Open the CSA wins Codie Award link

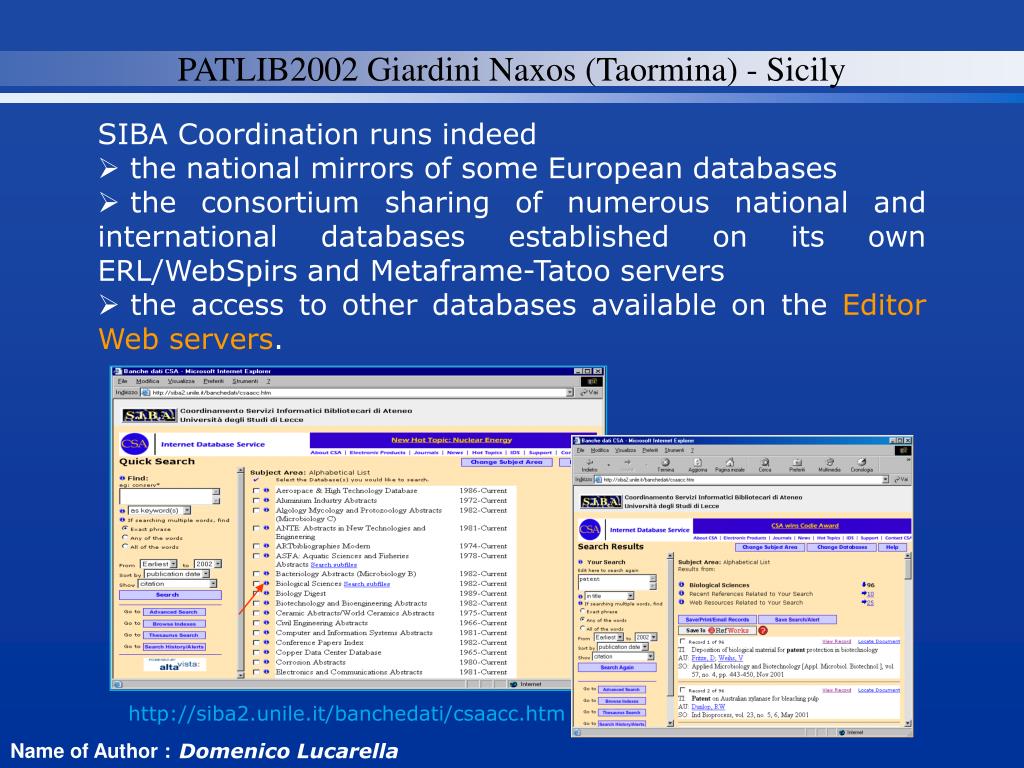[x=805, y=525]
